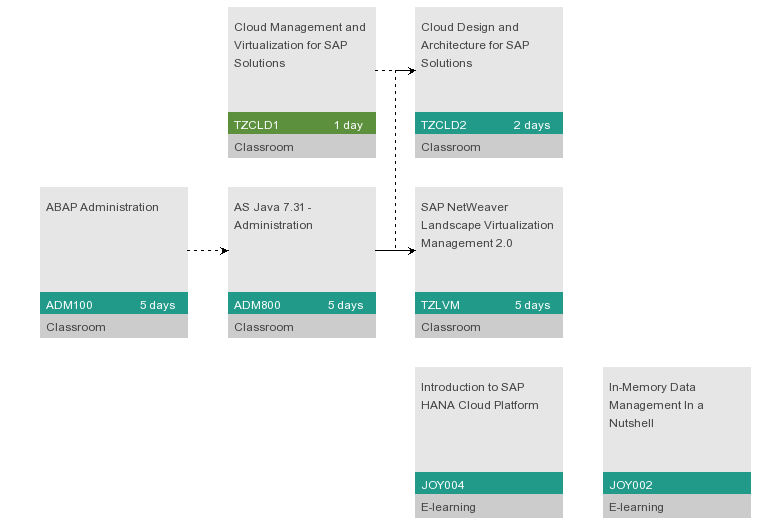The height and width of the screenshot is (531, 772).
Task: Select the ABAP Administration course title
Action: 102,208
